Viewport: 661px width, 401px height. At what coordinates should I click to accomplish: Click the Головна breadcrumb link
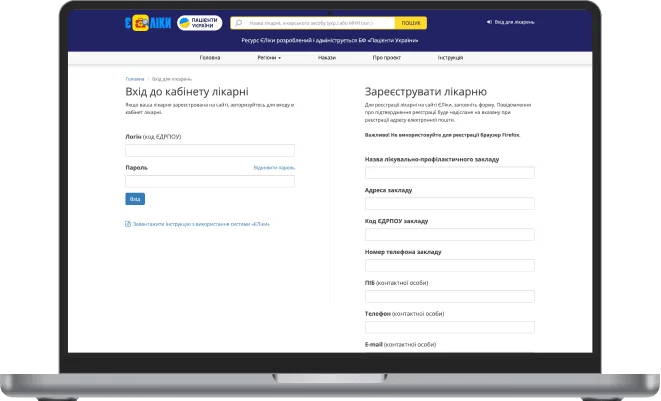click(x=134, y=78)
